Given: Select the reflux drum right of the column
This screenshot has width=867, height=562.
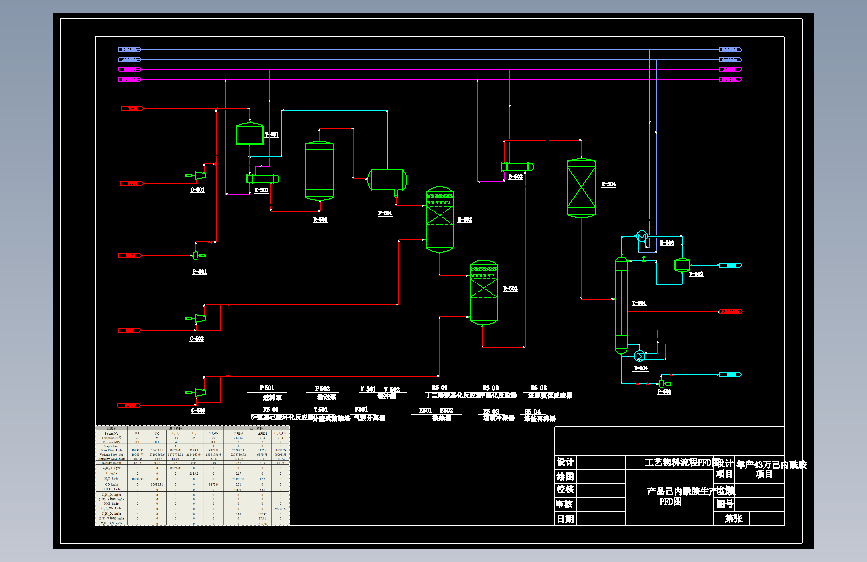Looking at the screenshot, I should click(682, 265).
